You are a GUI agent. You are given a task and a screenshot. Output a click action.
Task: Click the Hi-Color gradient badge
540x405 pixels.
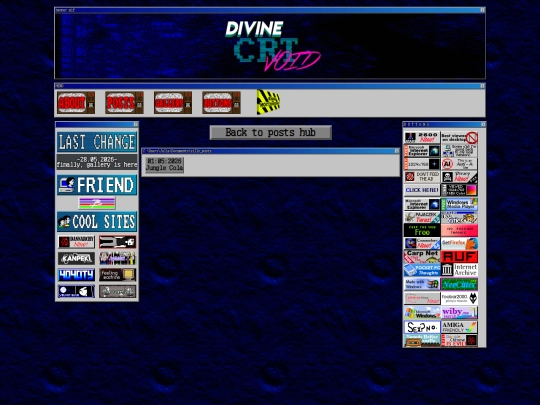pyautogui.click(x=459, y=190)
